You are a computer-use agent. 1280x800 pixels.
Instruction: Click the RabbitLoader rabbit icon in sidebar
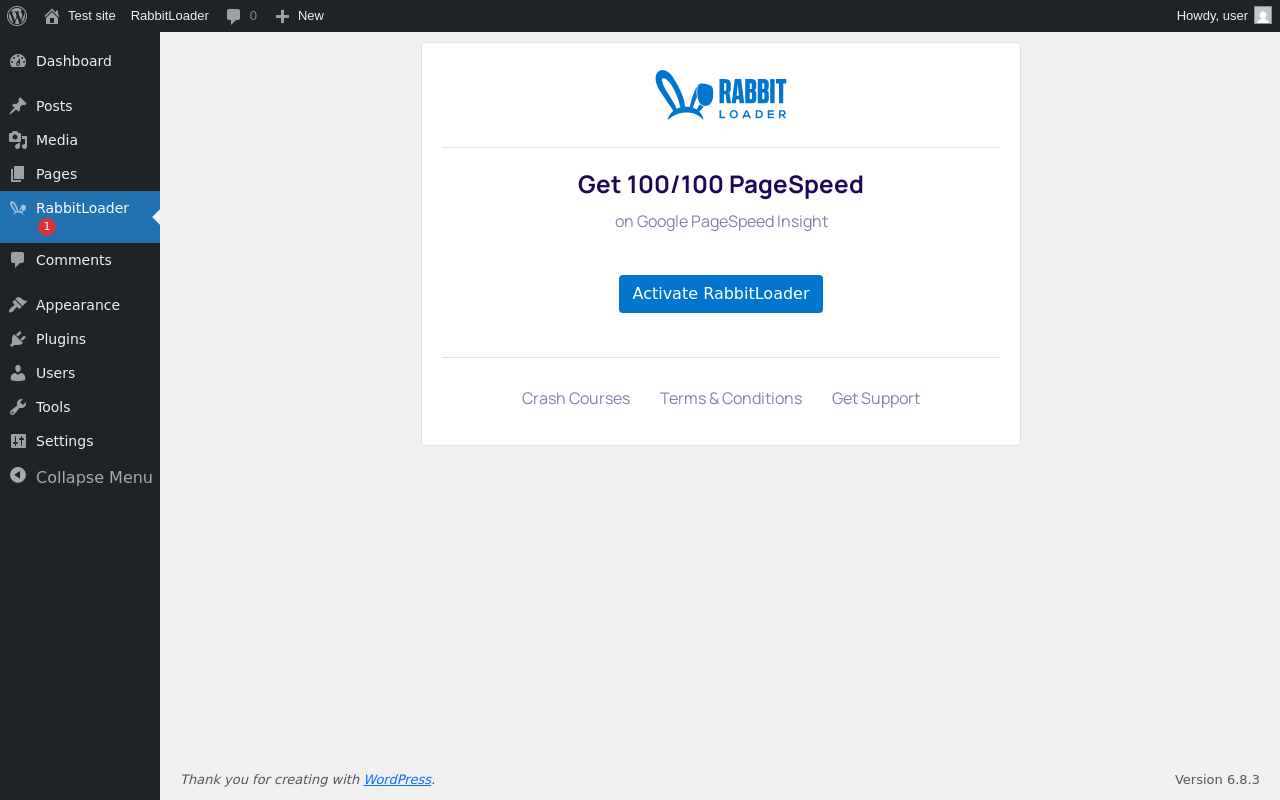18,208
